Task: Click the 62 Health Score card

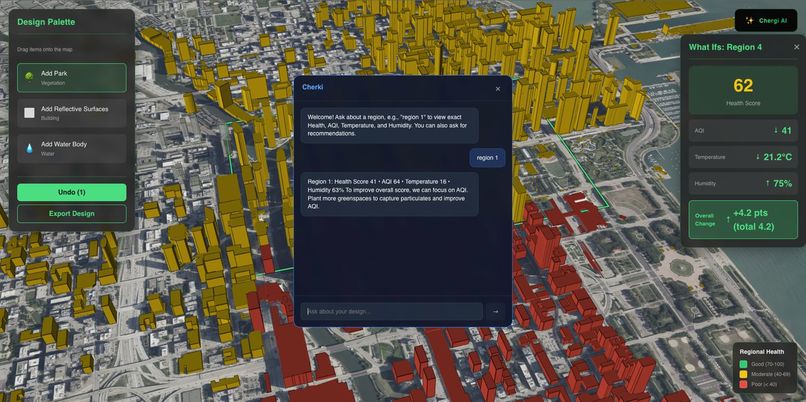Action: 743,90
